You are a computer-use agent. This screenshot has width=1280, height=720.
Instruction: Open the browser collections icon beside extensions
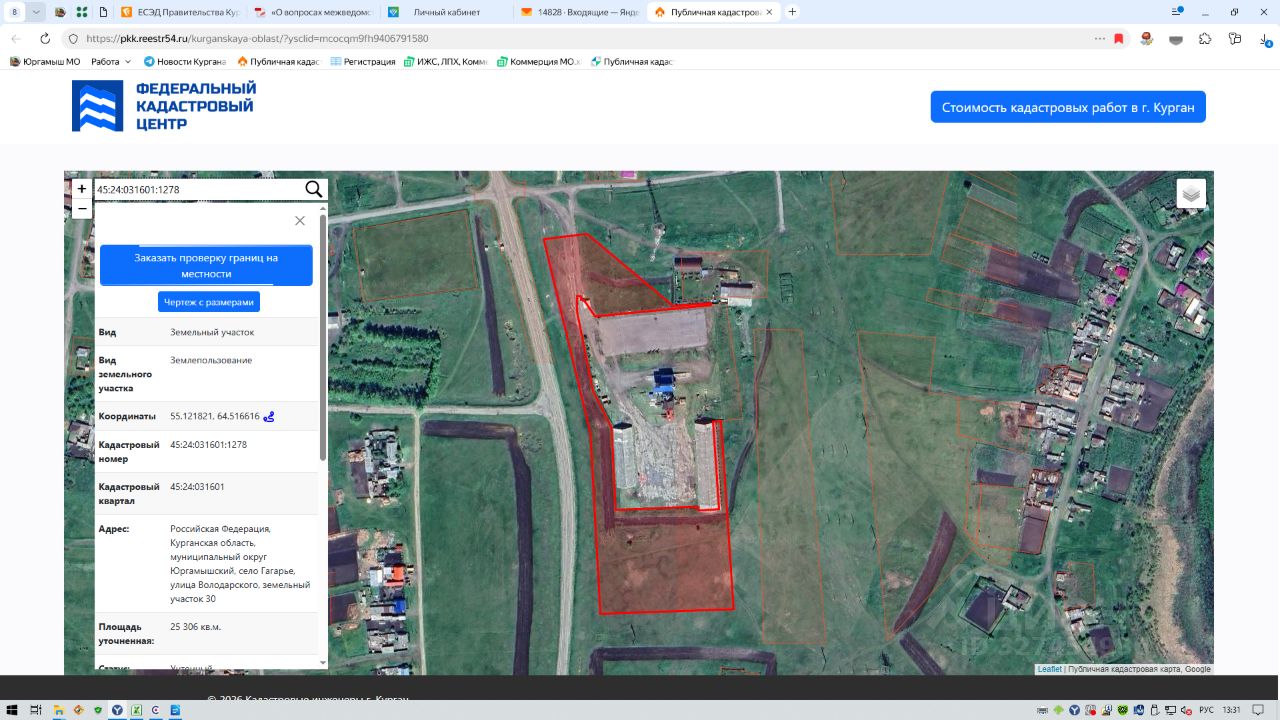tap(1236, 38)
